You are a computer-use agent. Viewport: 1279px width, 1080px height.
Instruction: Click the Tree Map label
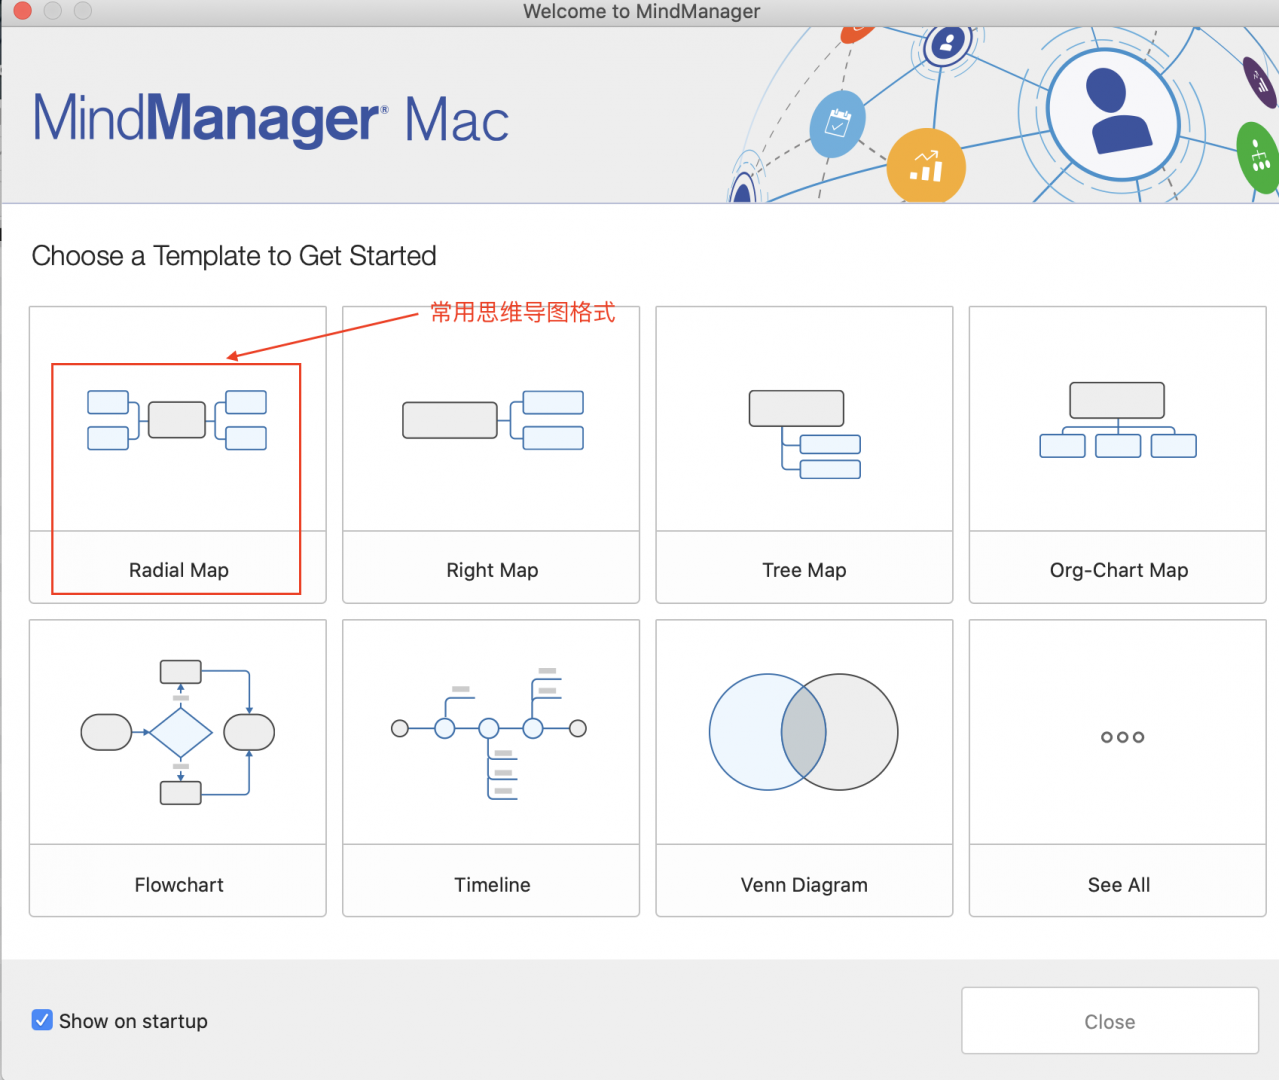point(804,570)
